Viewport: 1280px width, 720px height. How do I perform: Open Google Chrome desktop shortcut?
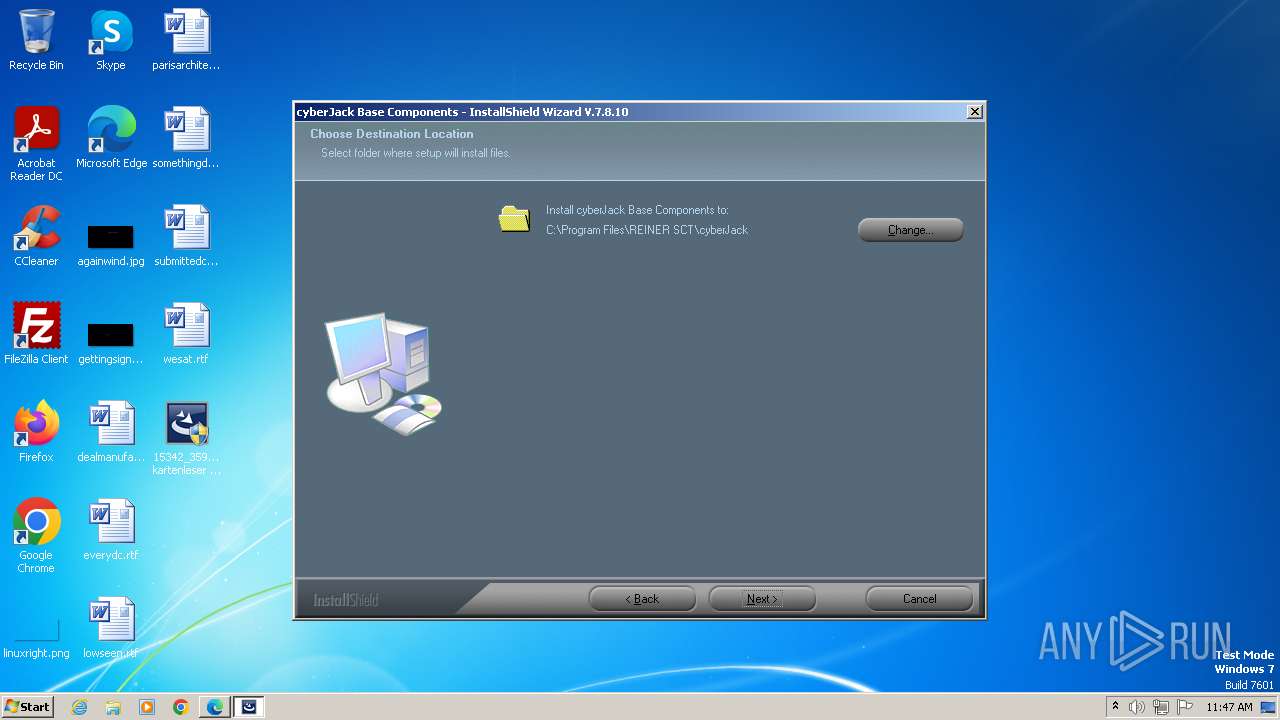(x=36, y=536)
